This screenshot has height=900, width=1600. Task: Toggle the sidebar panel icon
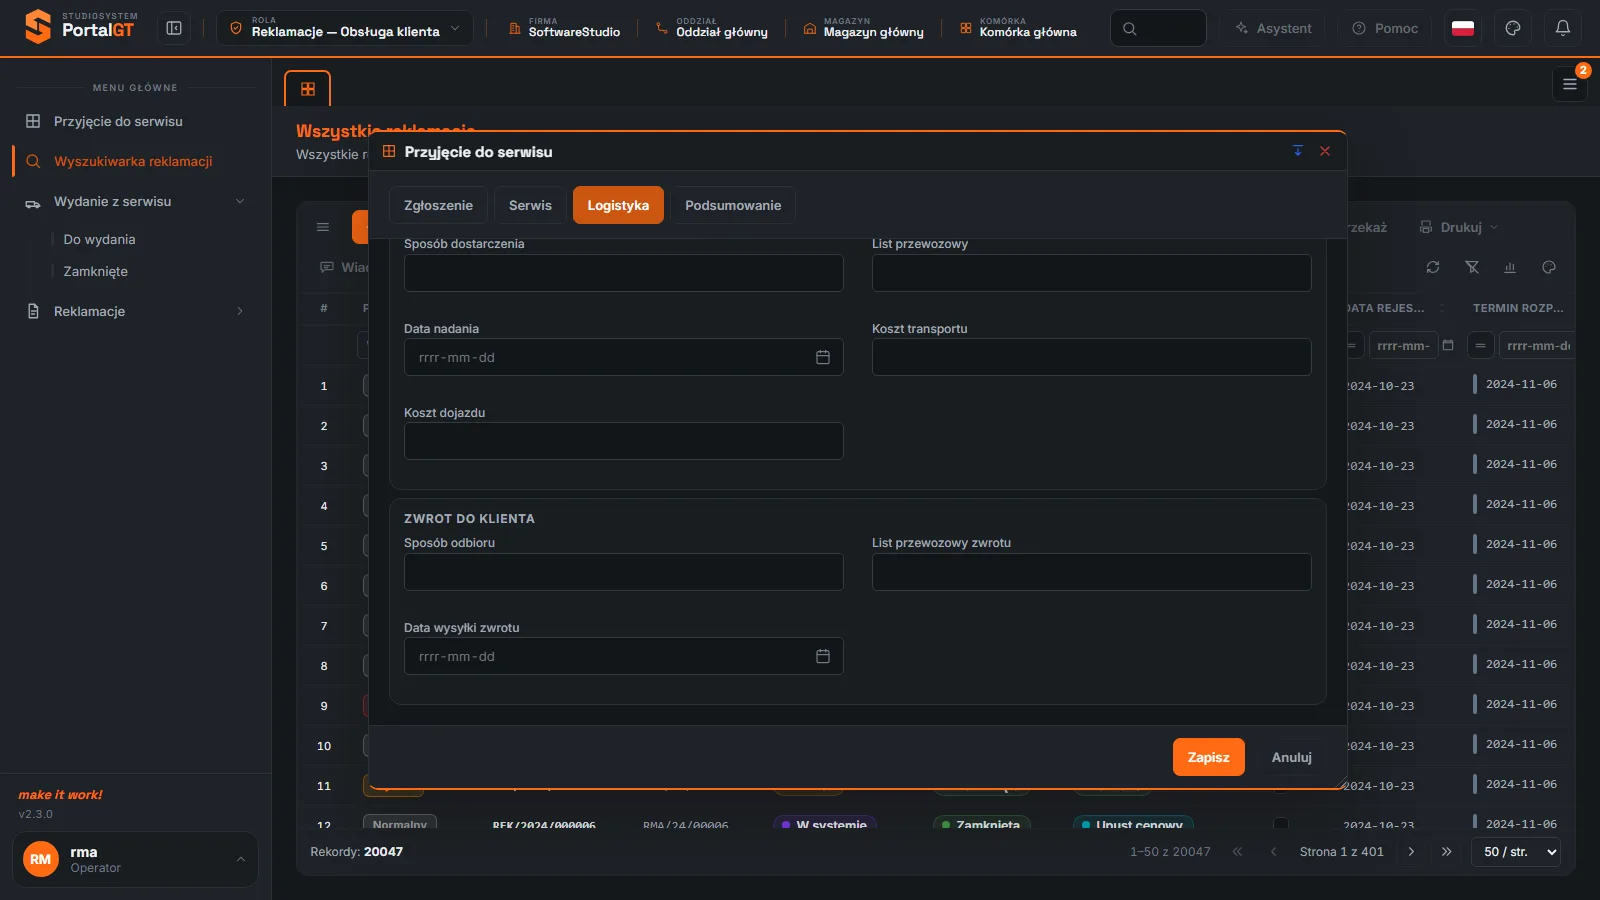point(174,28)
